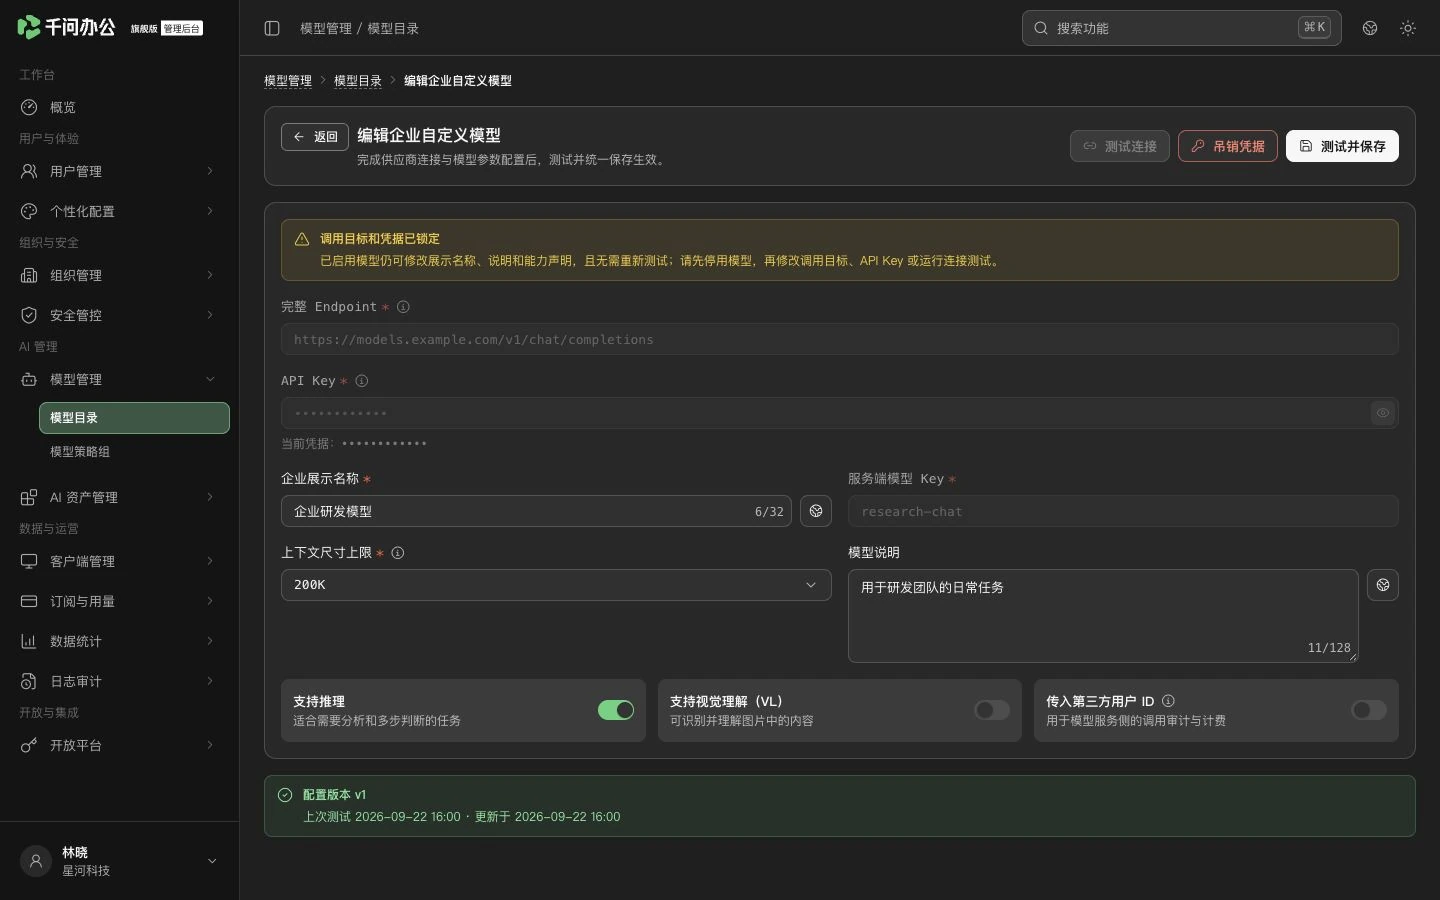Enable the 传入第三方用户 ID switch

click(1369, 710)
